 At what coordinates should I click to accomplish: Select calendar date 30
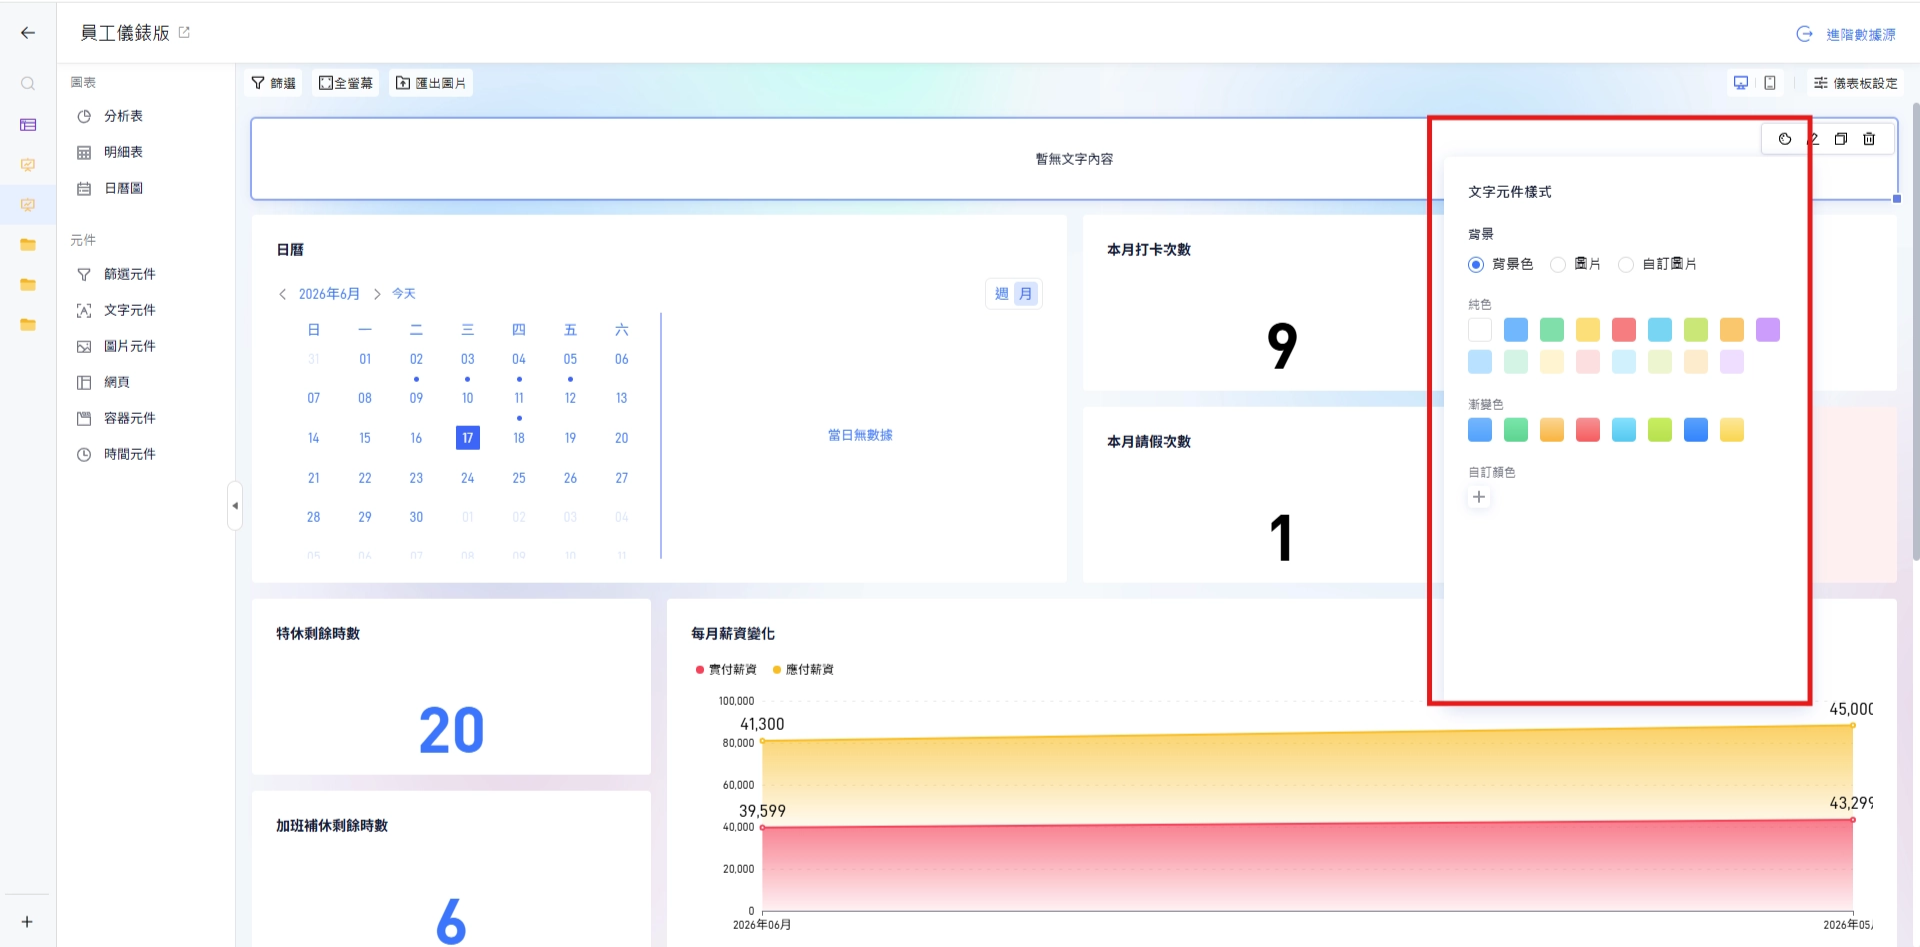(416, 517)
